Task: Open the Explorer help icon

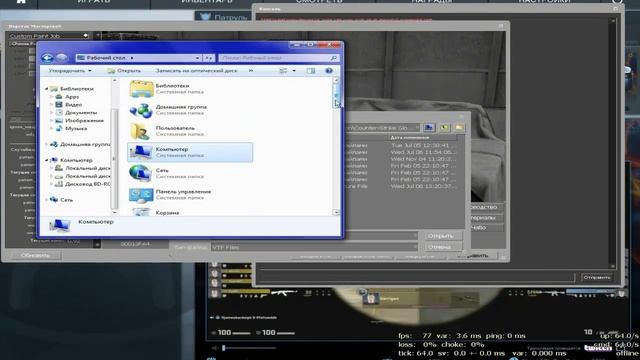Action: [x=329, y=71]
